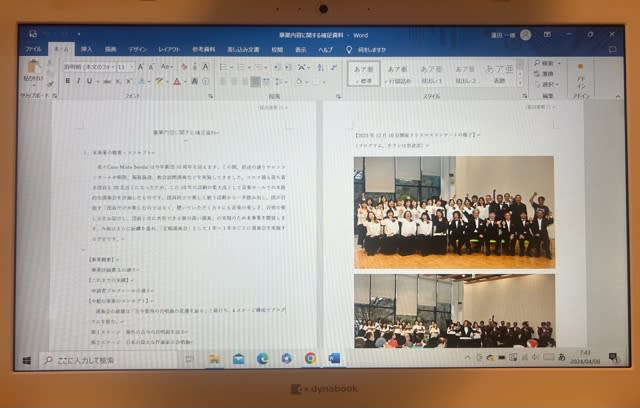640x408 pixels.
Task: Toggle Bold formatting
Action: [67, 81]
